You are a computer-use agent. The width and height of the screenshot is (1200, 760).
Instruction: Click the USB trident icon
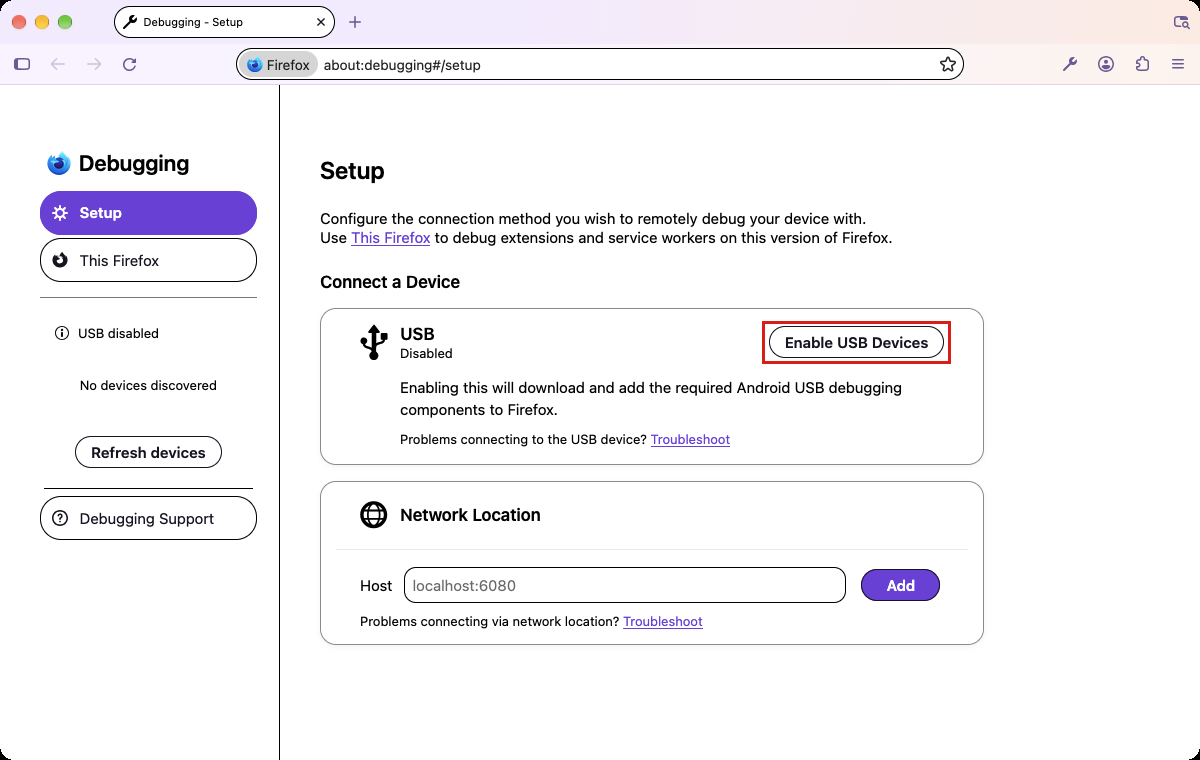[x=373, y=342]
